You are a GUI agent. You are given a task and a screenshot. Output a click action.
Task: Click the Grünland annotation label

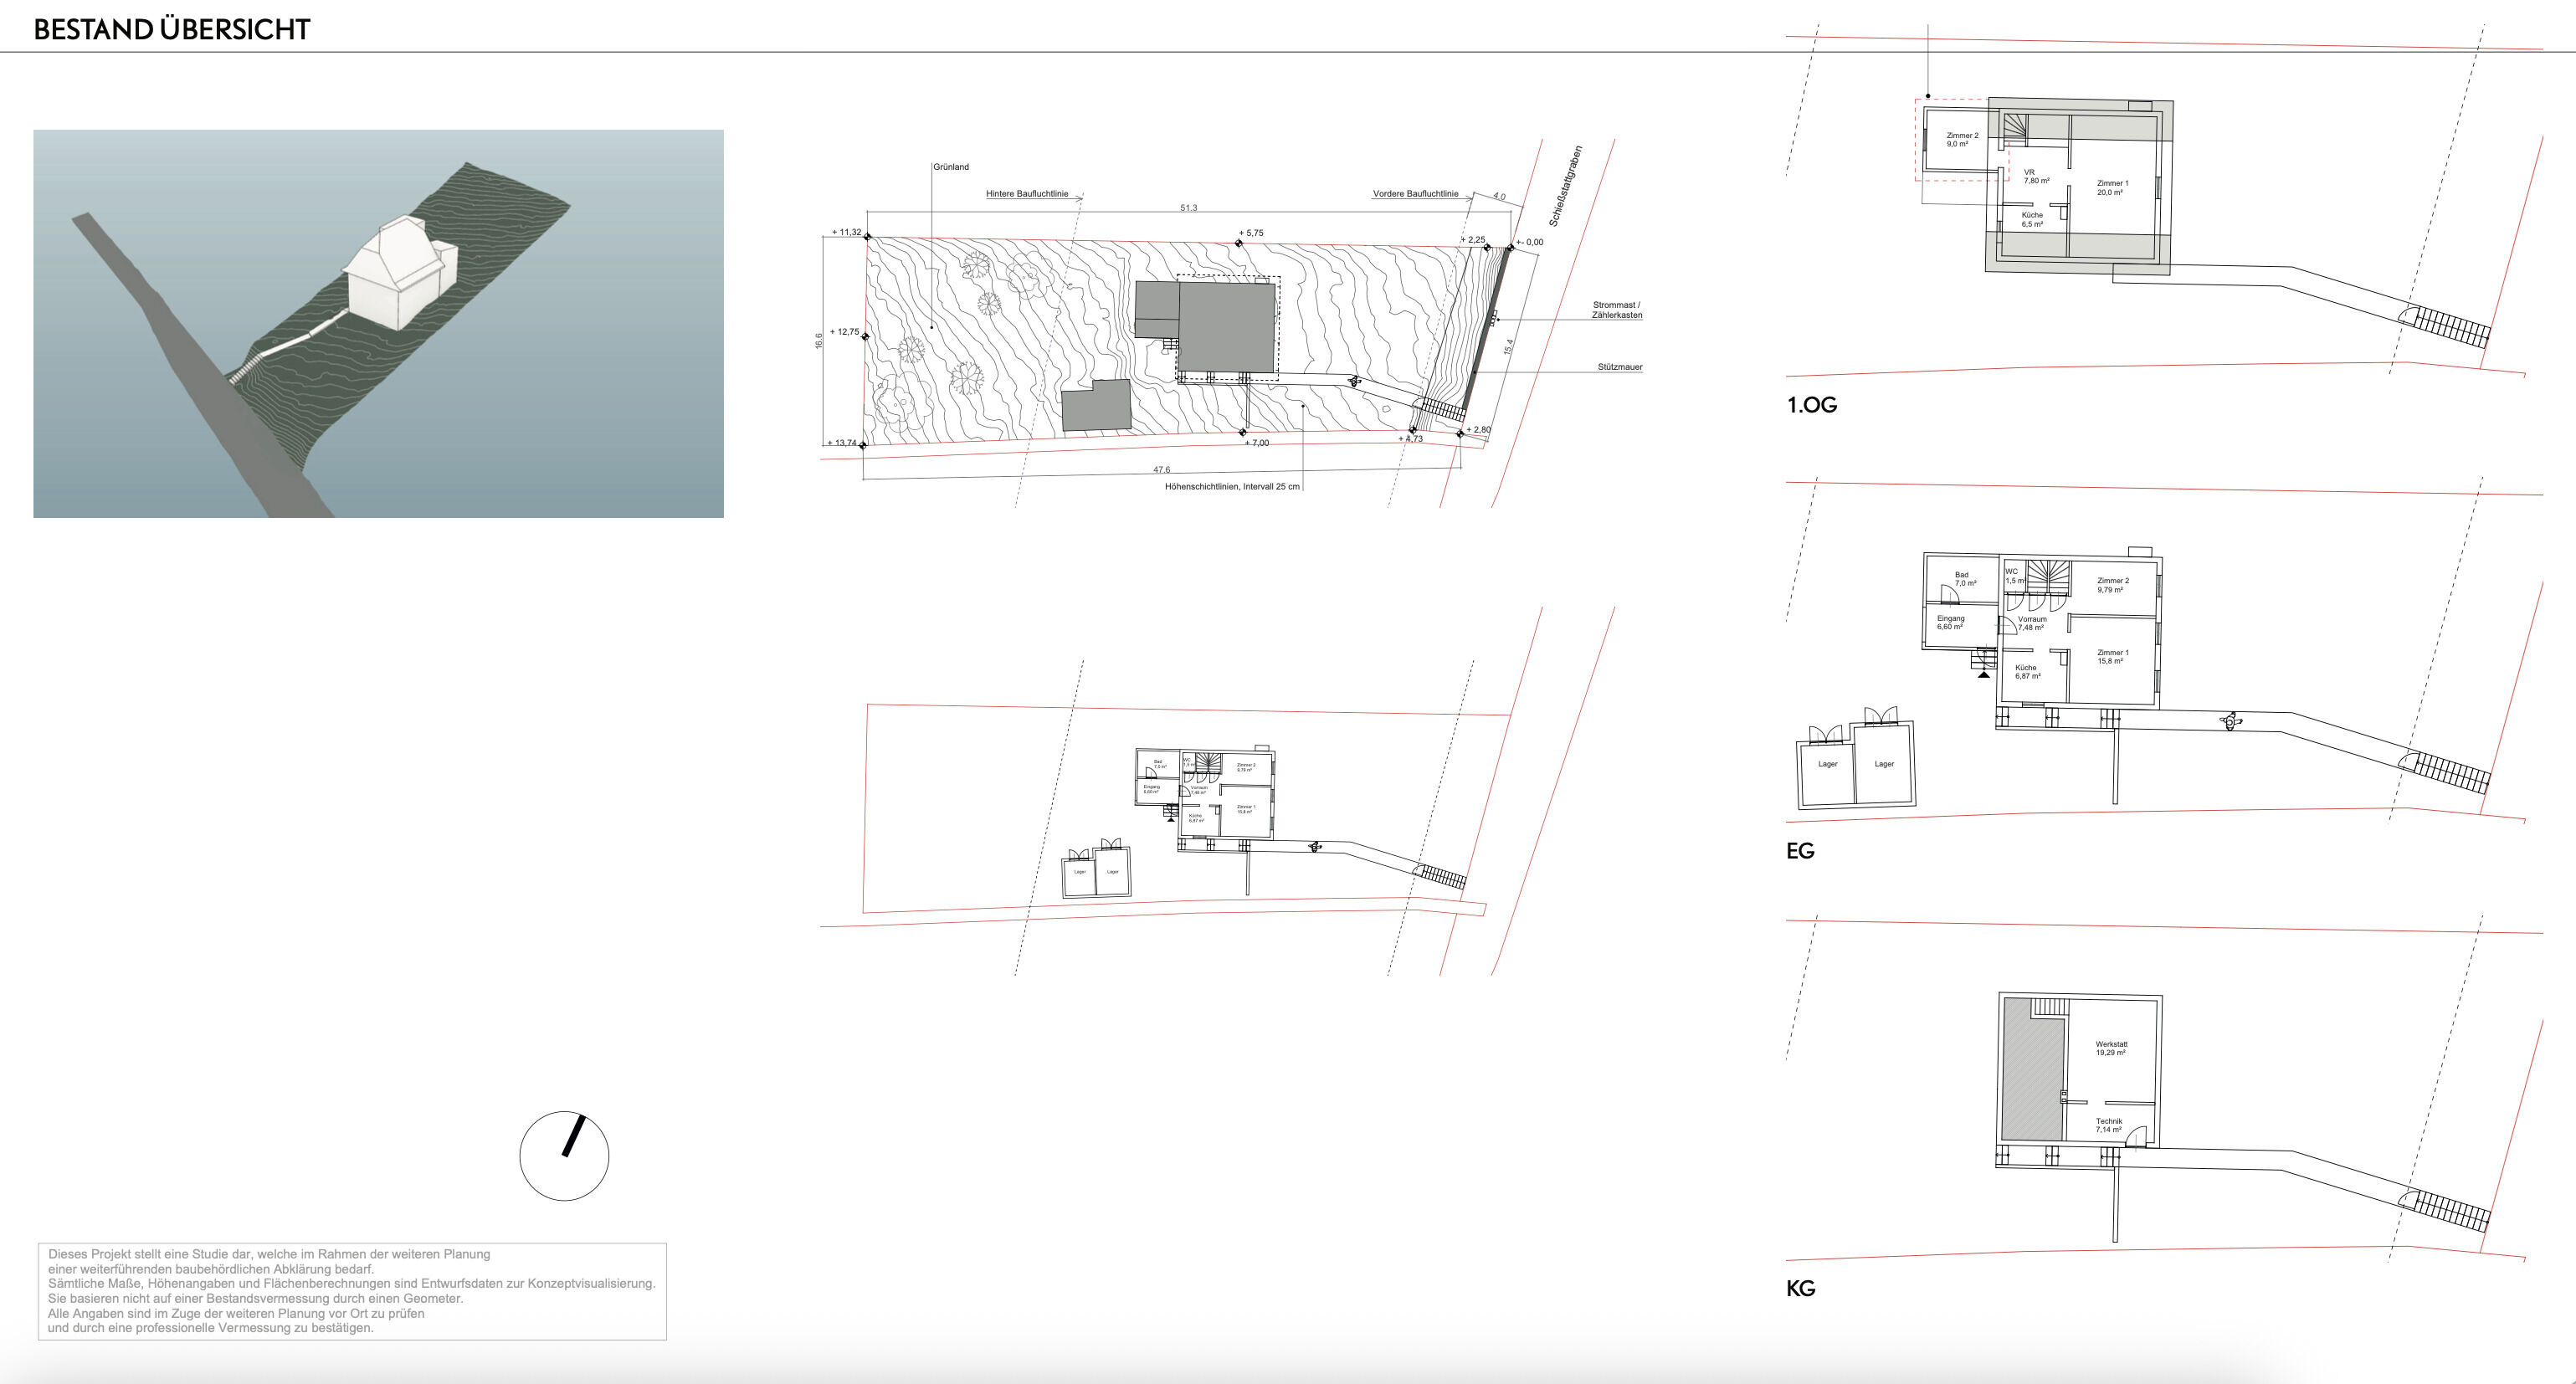pos(951,167)
